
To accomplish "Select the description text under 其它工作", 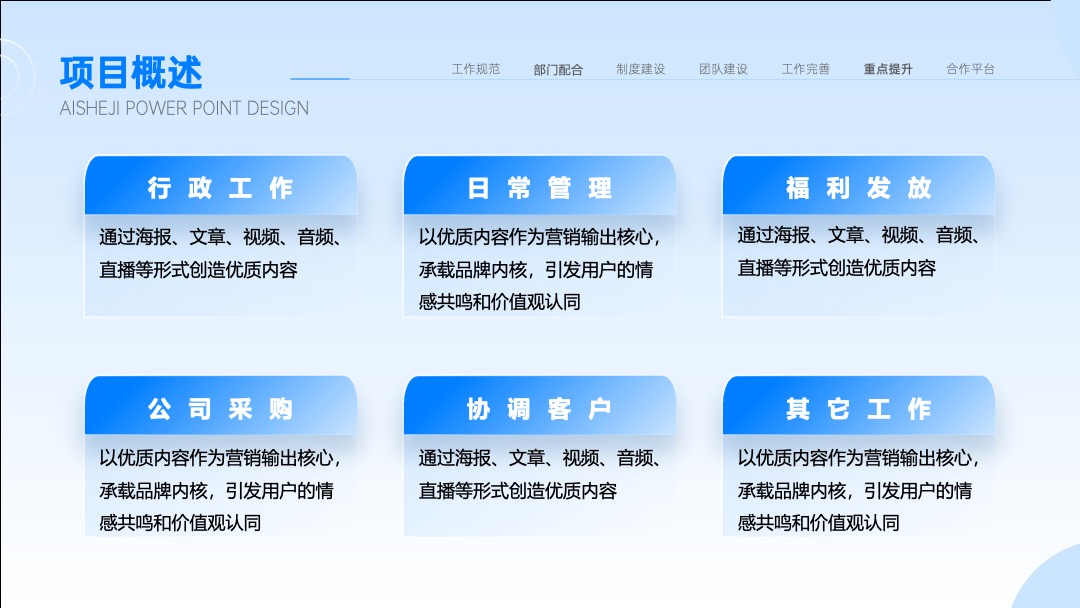I will pos(859,490).
